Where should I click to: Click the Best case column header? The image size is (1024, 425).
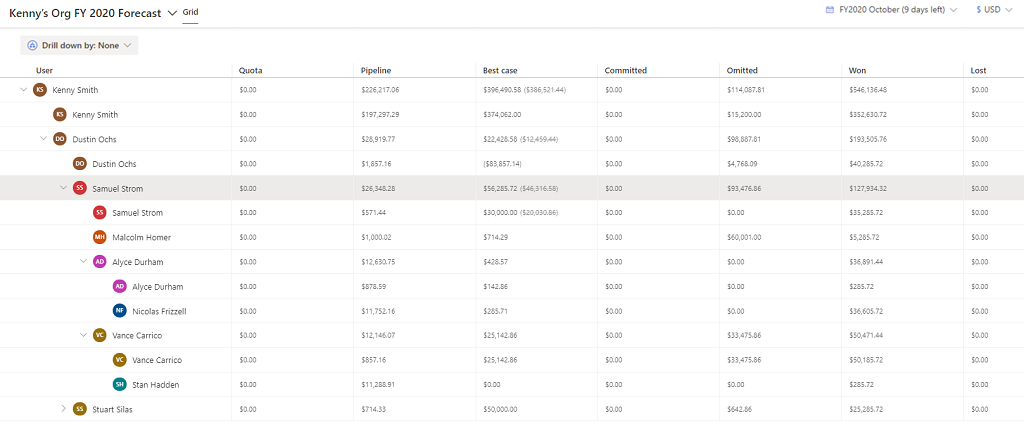pos(500,70)
